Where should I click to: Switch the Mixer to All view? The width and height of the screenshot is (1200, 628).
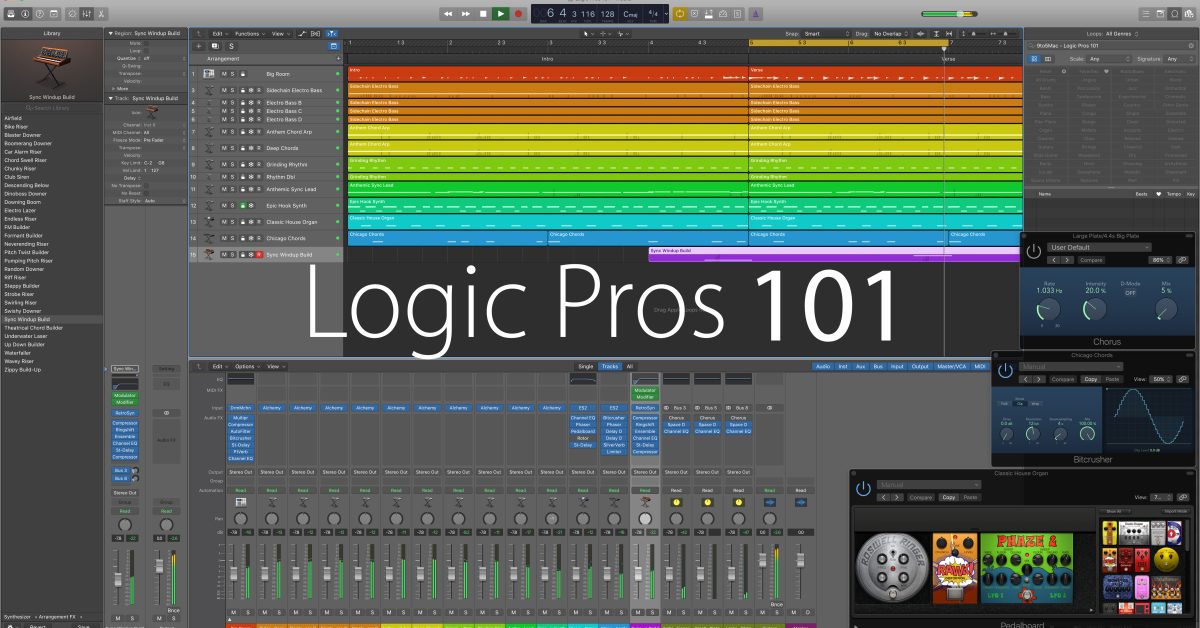[x=629, y=366]
